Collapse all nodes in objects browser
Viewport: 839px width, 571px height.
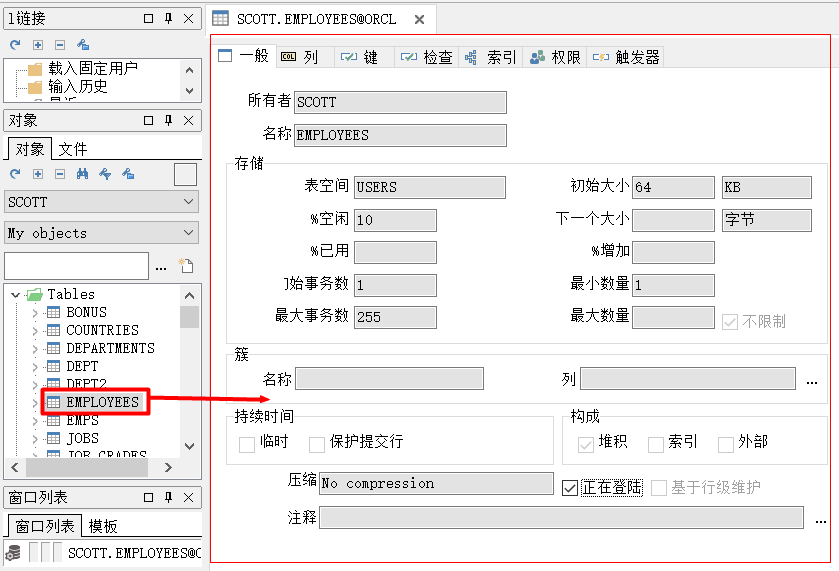tap(60, 174)
